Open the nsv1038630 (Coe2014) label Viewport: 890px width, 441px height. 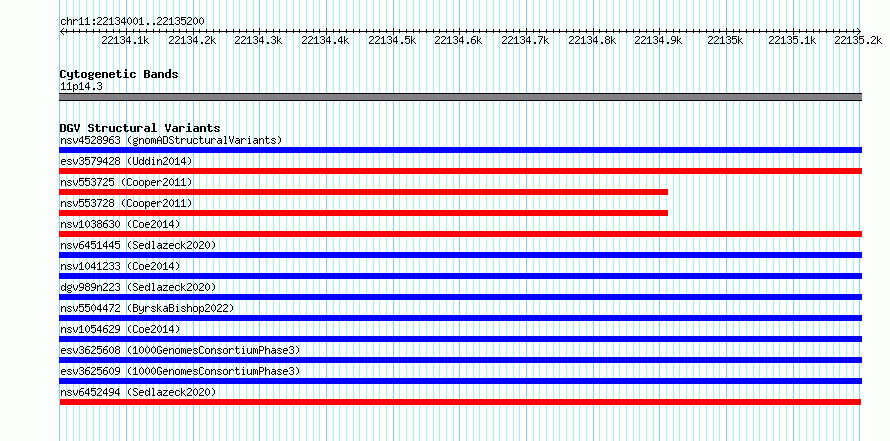(120, 224)
